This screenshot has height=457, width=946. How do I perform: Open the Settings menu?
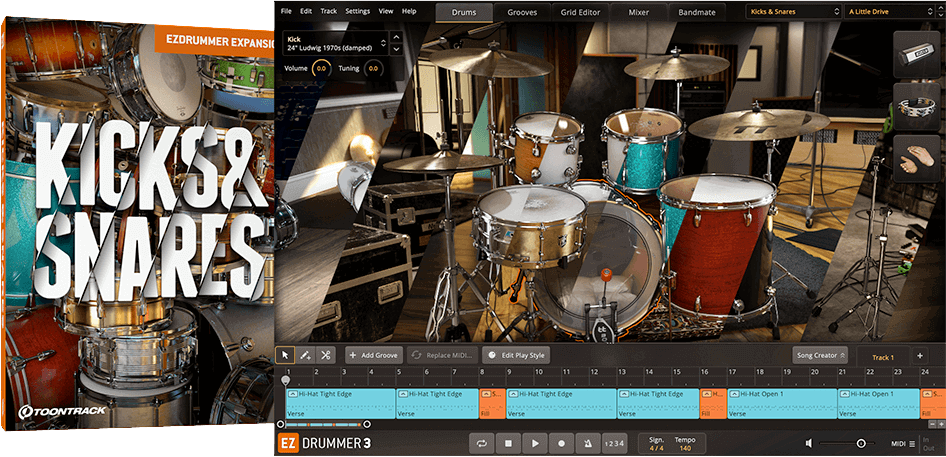tap(357, 11)
